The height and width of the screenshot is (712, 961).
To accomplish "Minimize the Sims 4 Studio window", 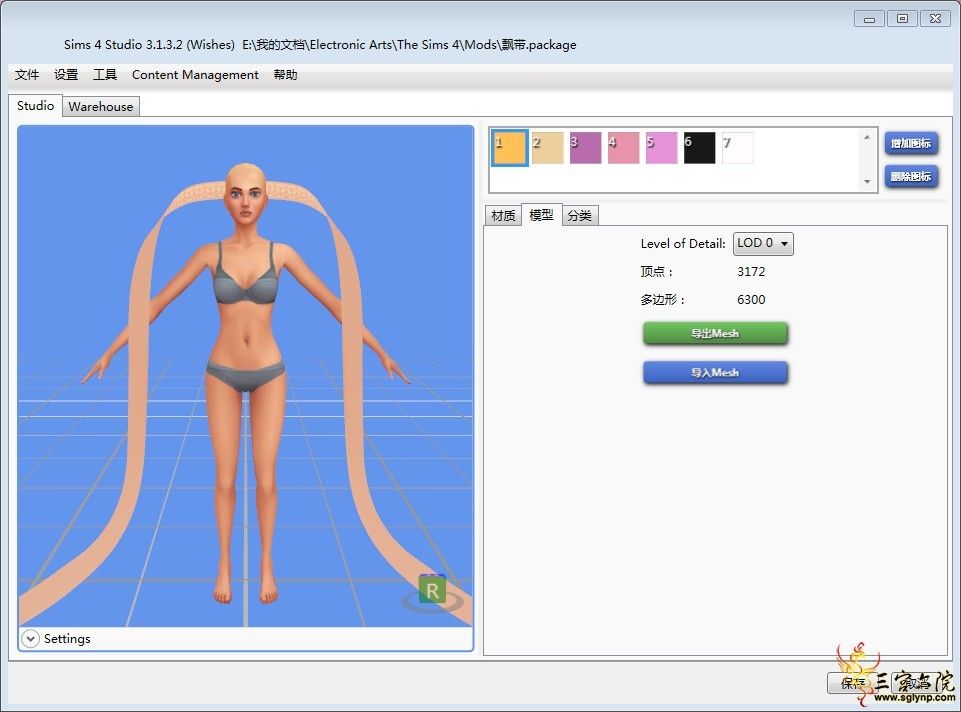I will click(x=869, y=19).
